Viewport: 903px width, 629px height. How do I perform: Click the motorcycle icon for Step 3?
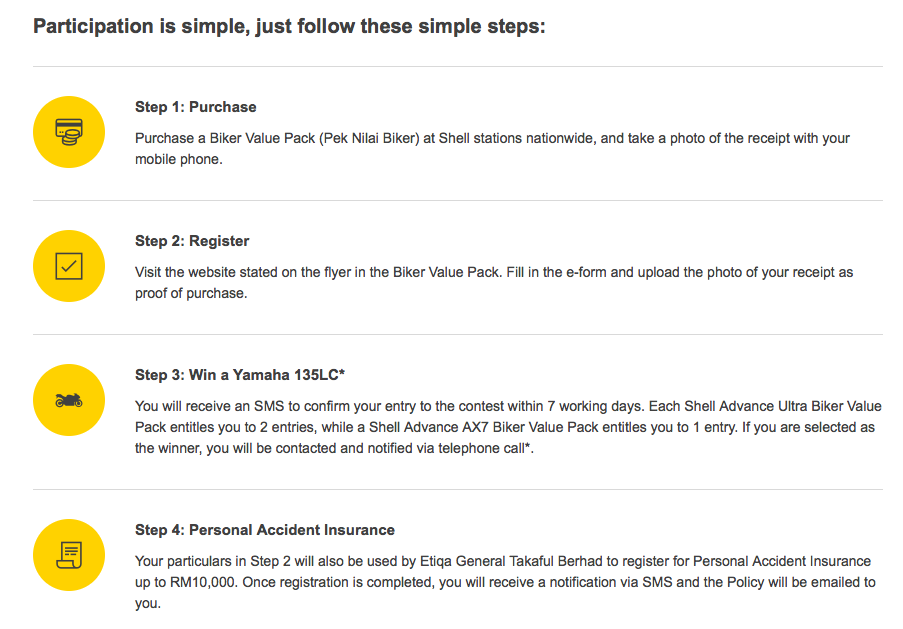coord(69,400)
